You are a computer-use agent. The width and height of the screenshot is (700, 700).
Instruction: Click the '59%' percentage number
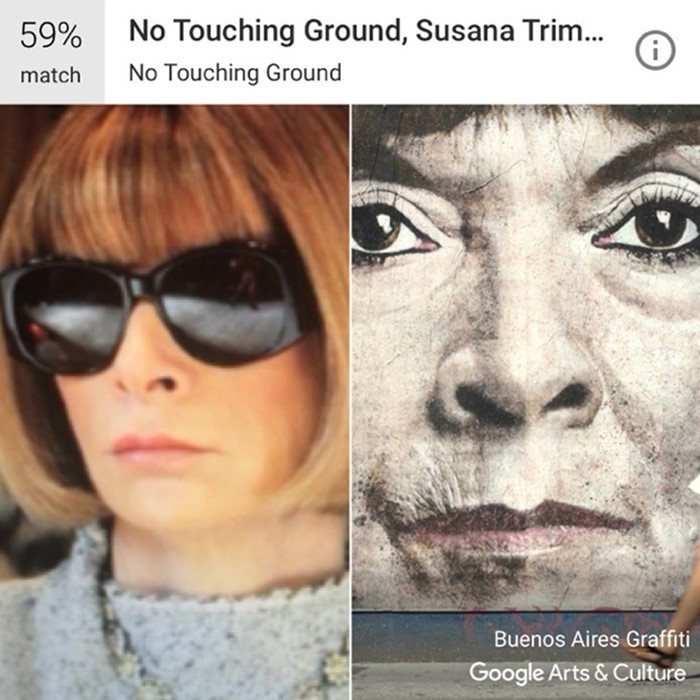coord(51,36)
